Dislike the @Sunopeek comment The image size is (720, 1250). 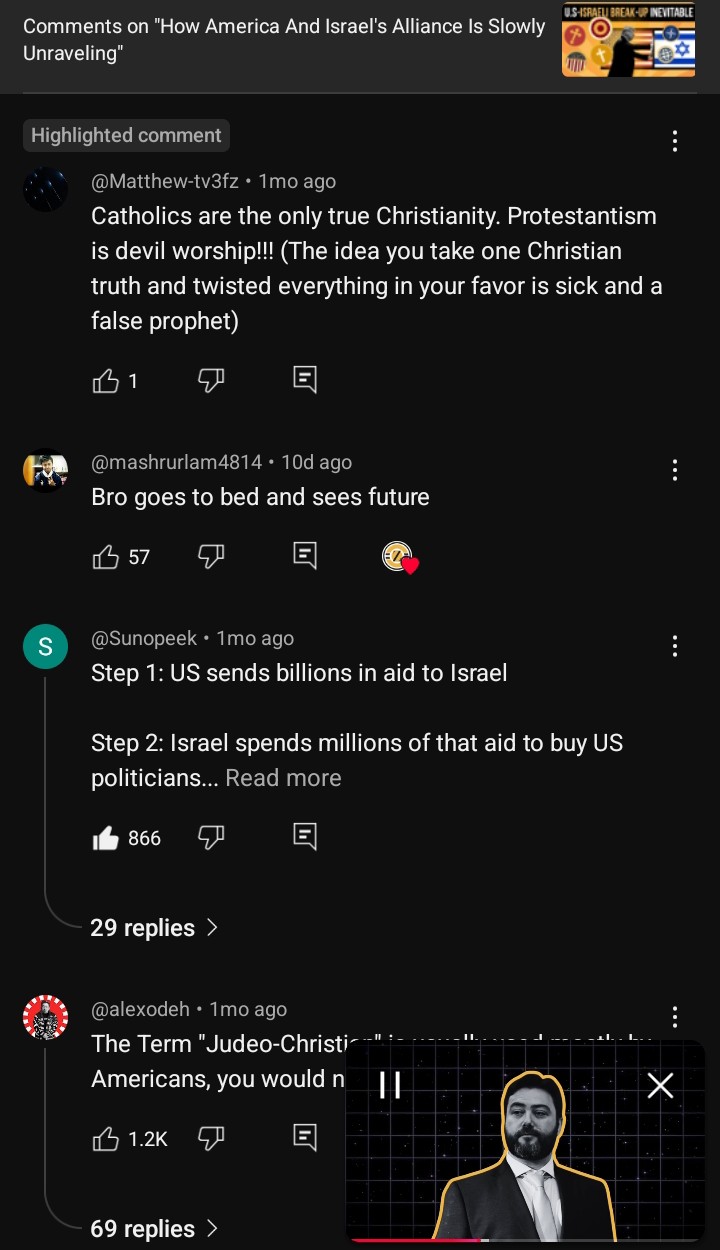pos(211,838)
